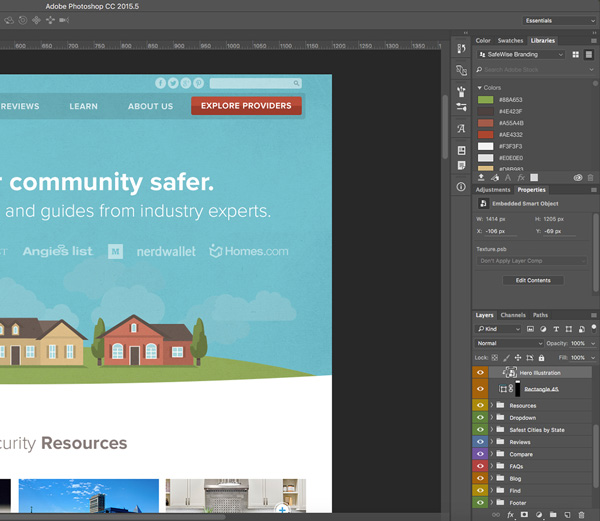Click the layer filter for type layers
Screen dimensions: 600x521
tap(556, 329)
